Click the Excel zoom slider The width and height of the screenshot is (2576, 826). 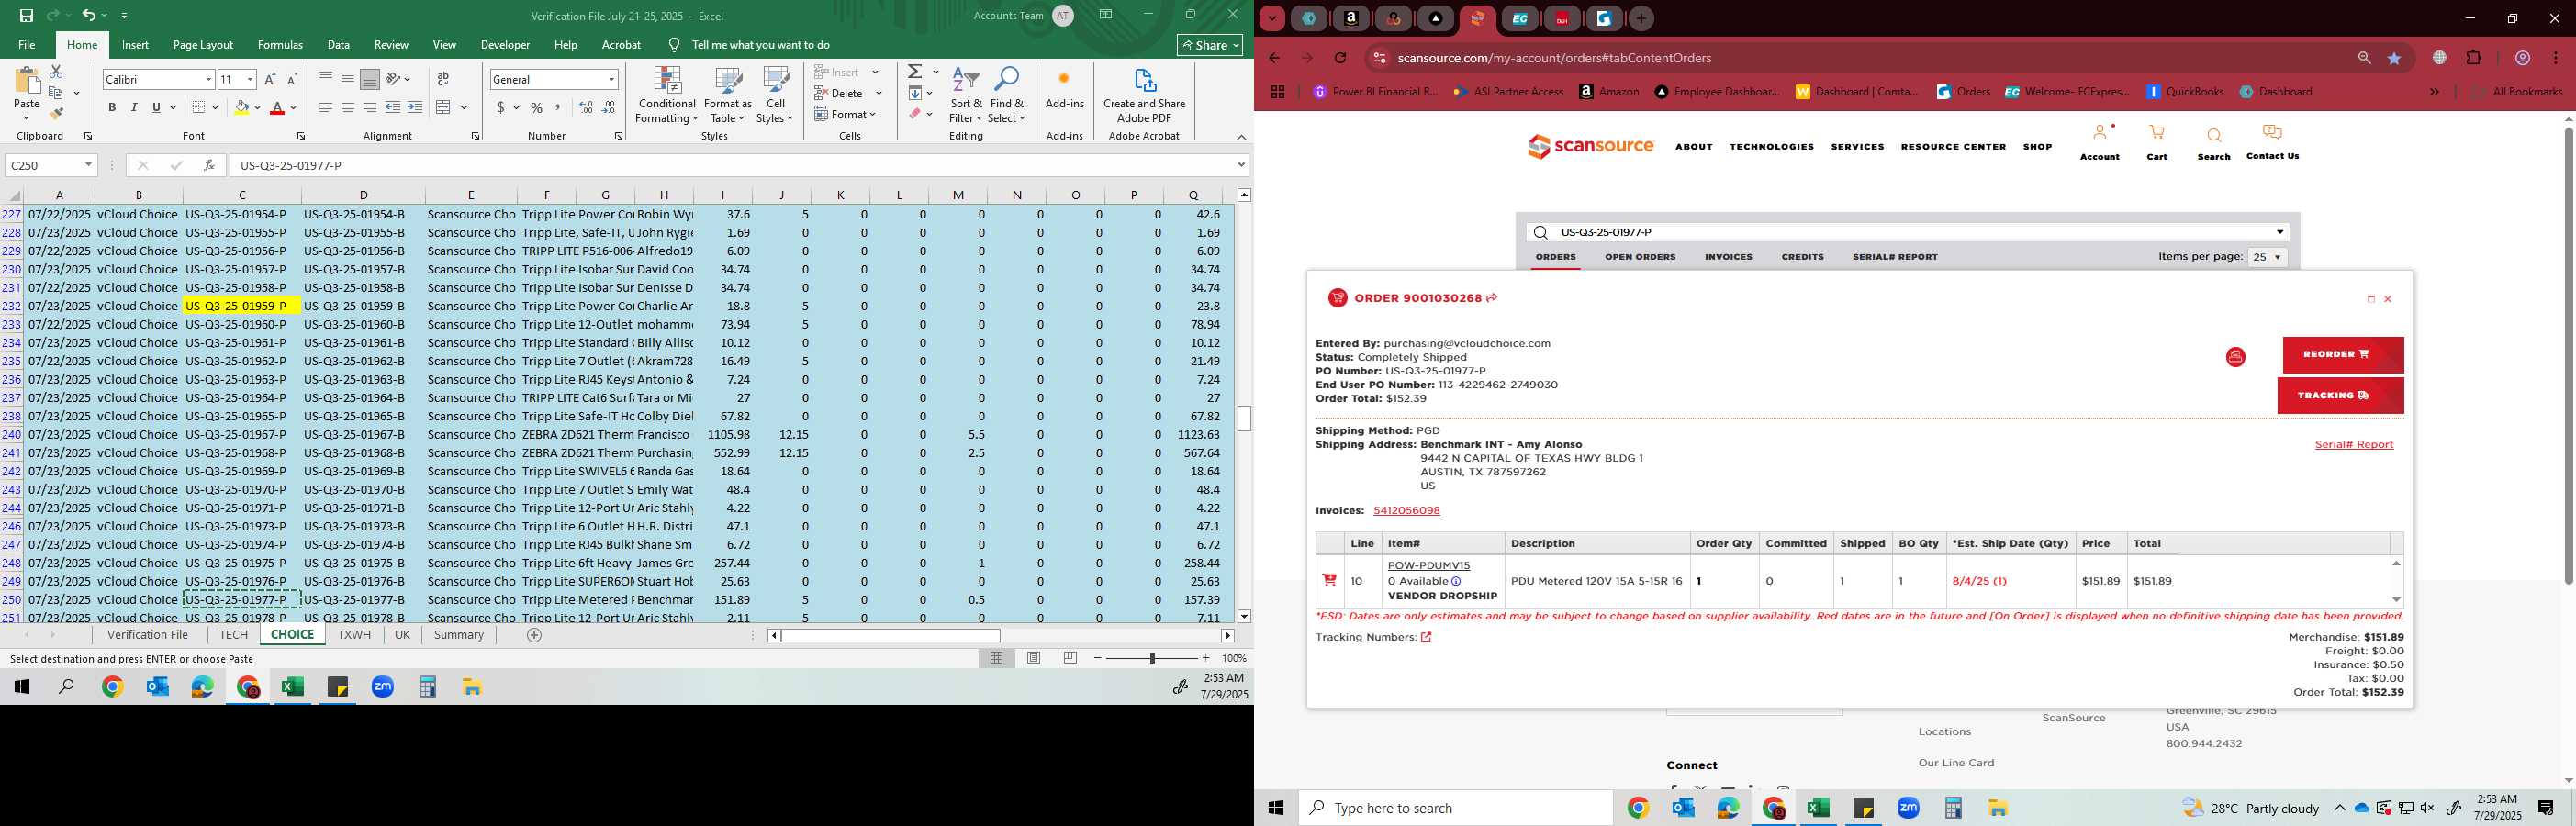[1152, 658]
